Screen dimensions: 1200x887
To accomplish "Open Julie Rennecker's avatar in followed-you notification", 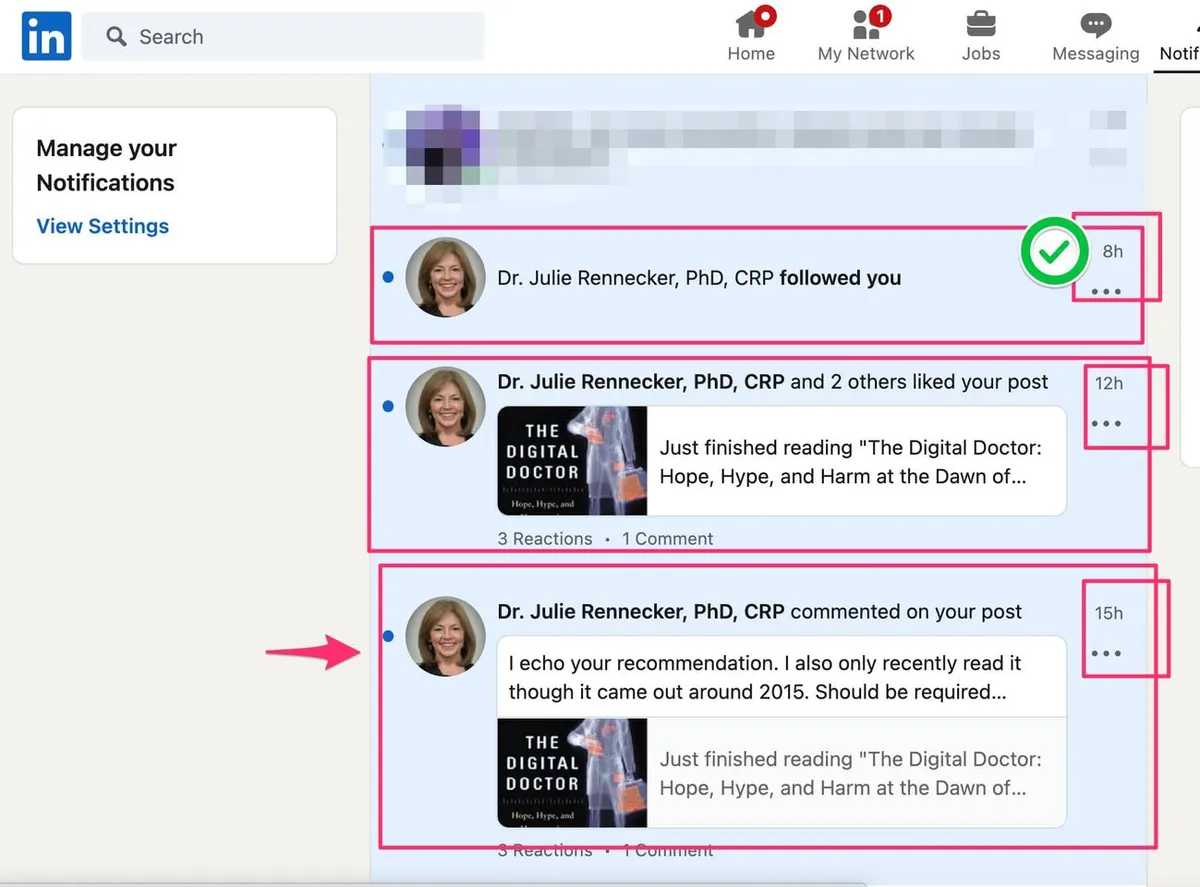I will 445,277.
